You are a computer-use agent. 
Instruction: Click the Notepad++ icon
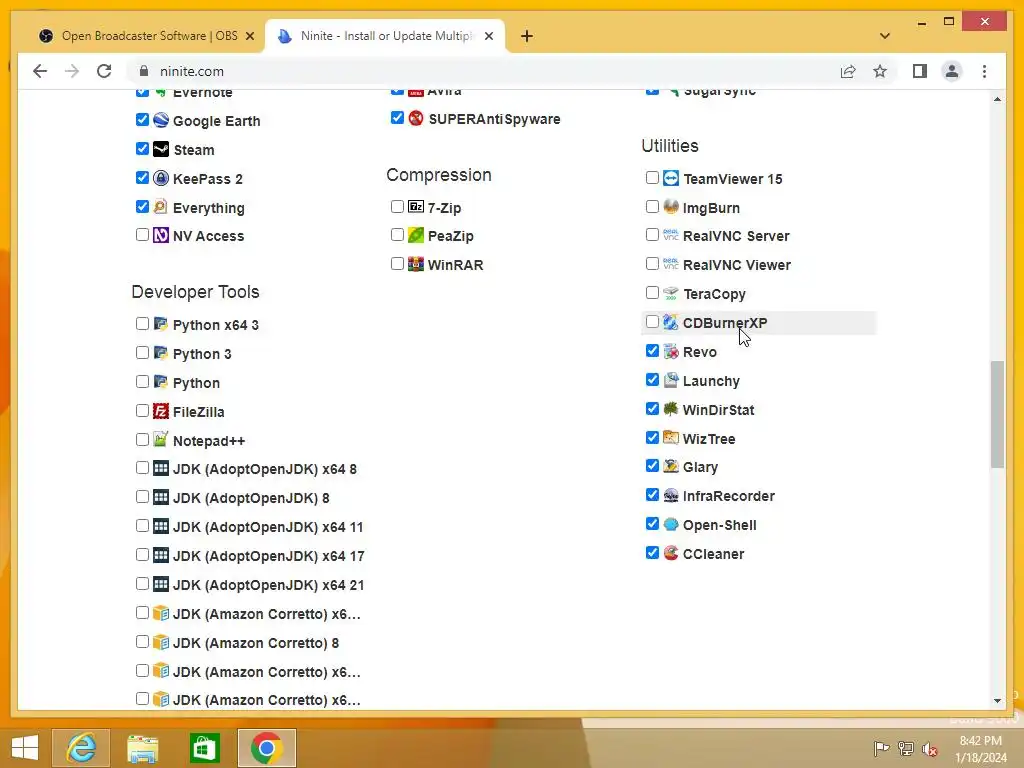click(x=161, y=440)
